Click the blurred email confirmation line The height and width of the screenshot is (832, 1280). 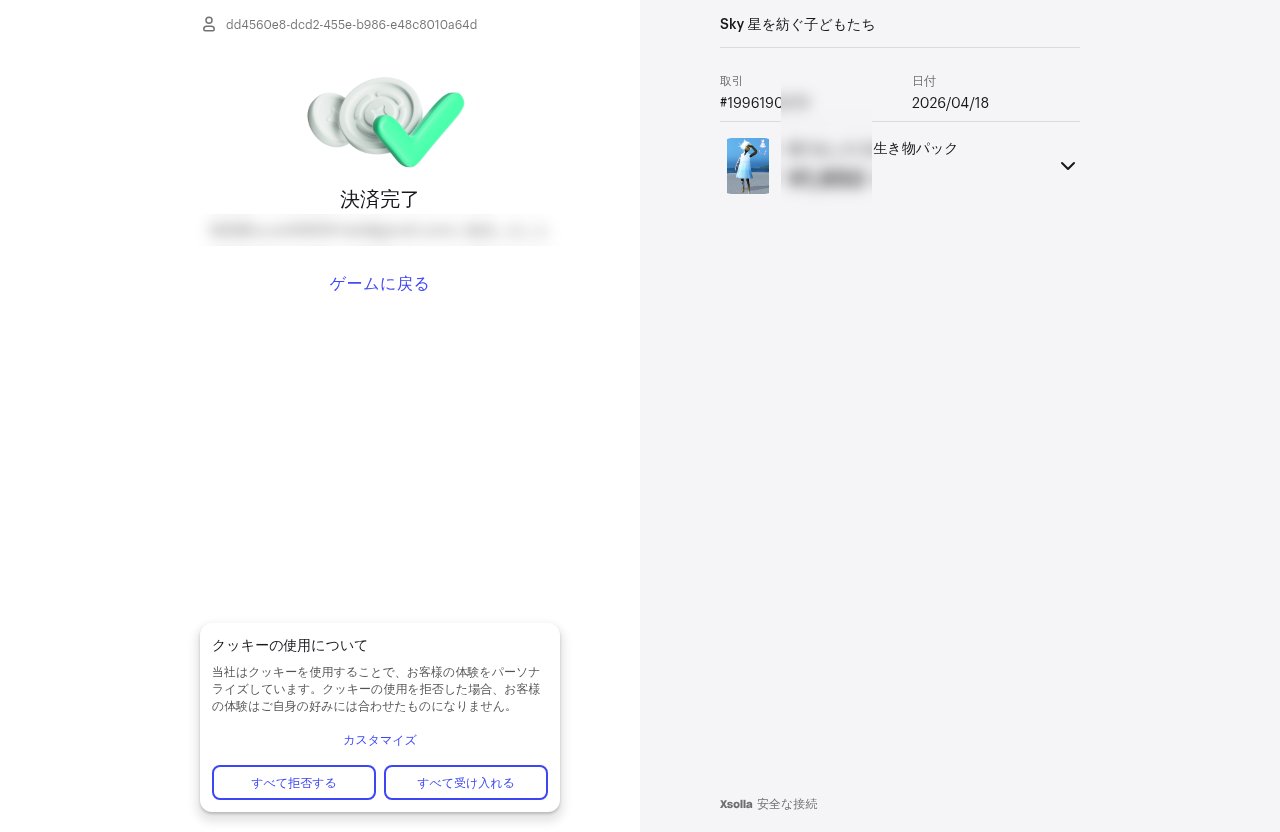click(x=378, y=230)
